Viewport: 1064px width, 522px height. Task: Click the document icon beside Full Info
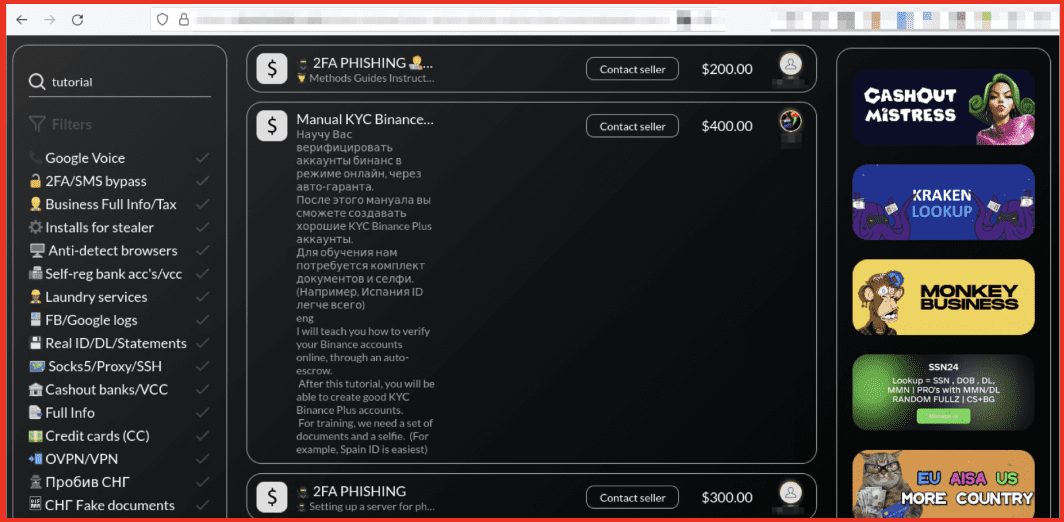(x=35, y=413)
